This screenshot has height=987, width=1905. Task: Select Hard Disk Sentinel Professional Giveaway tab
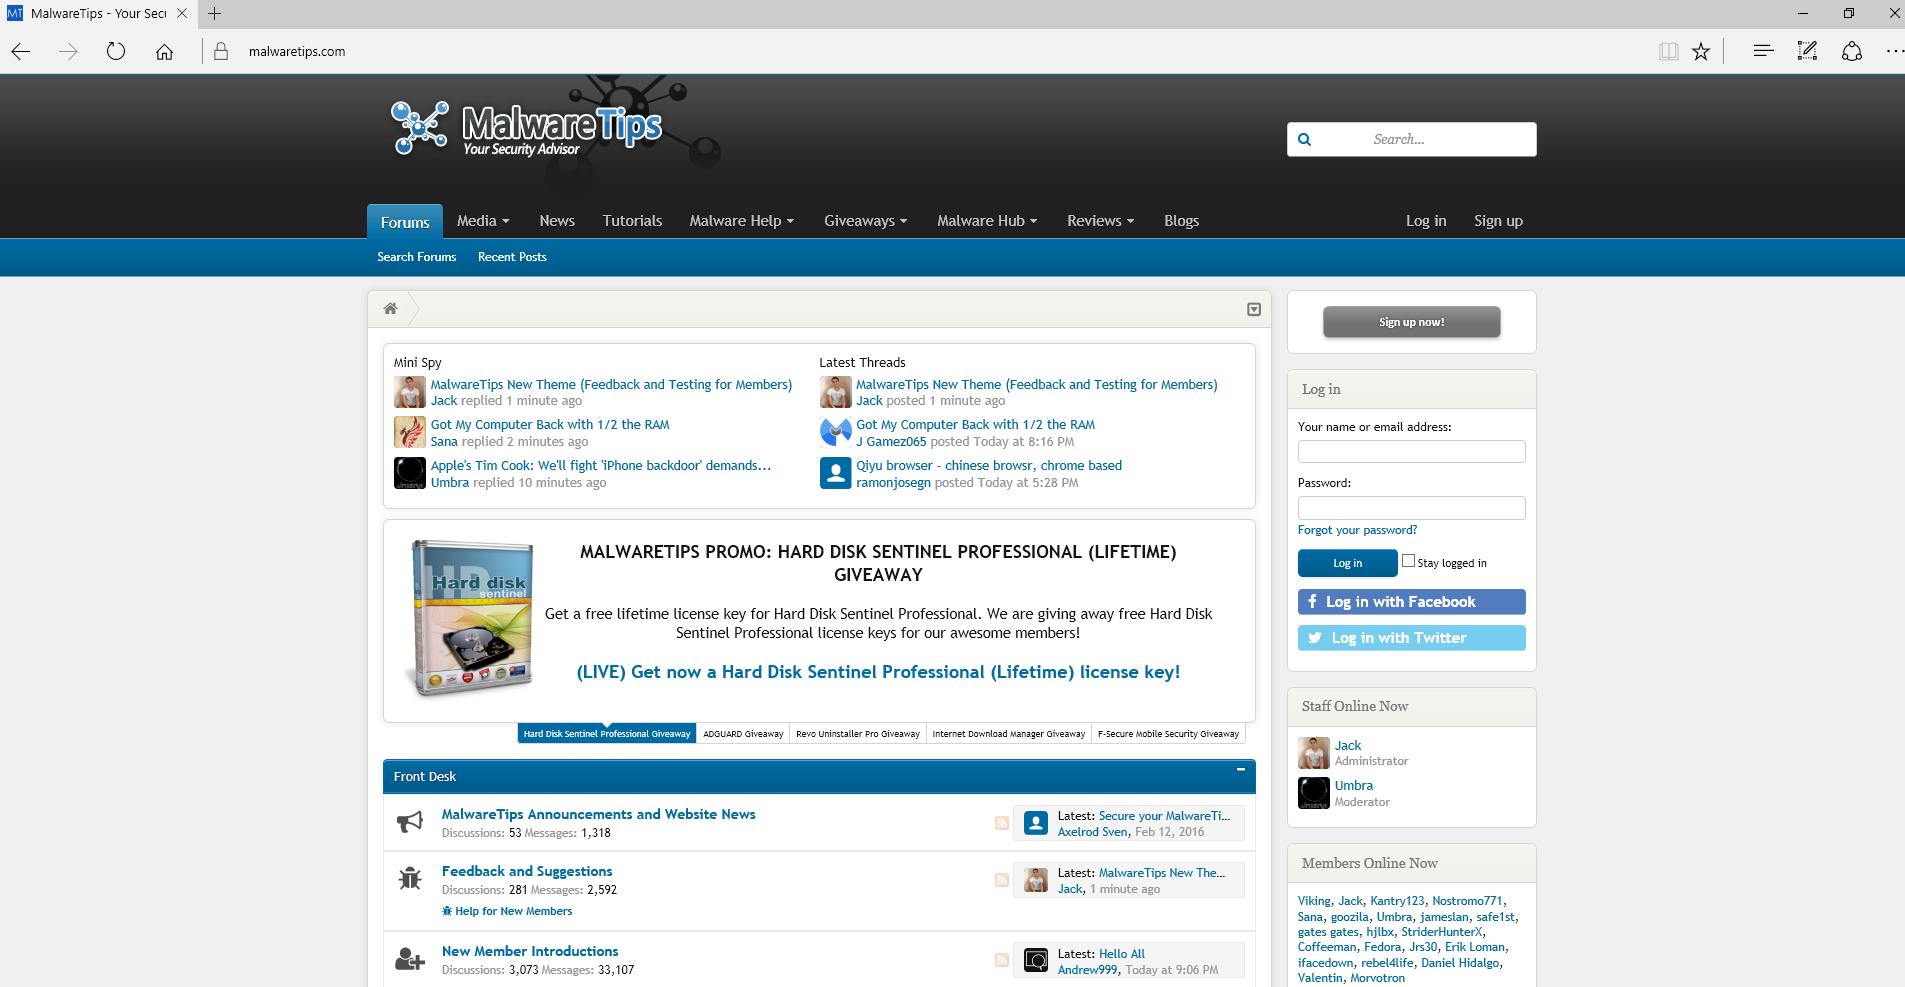coord(607,734)
